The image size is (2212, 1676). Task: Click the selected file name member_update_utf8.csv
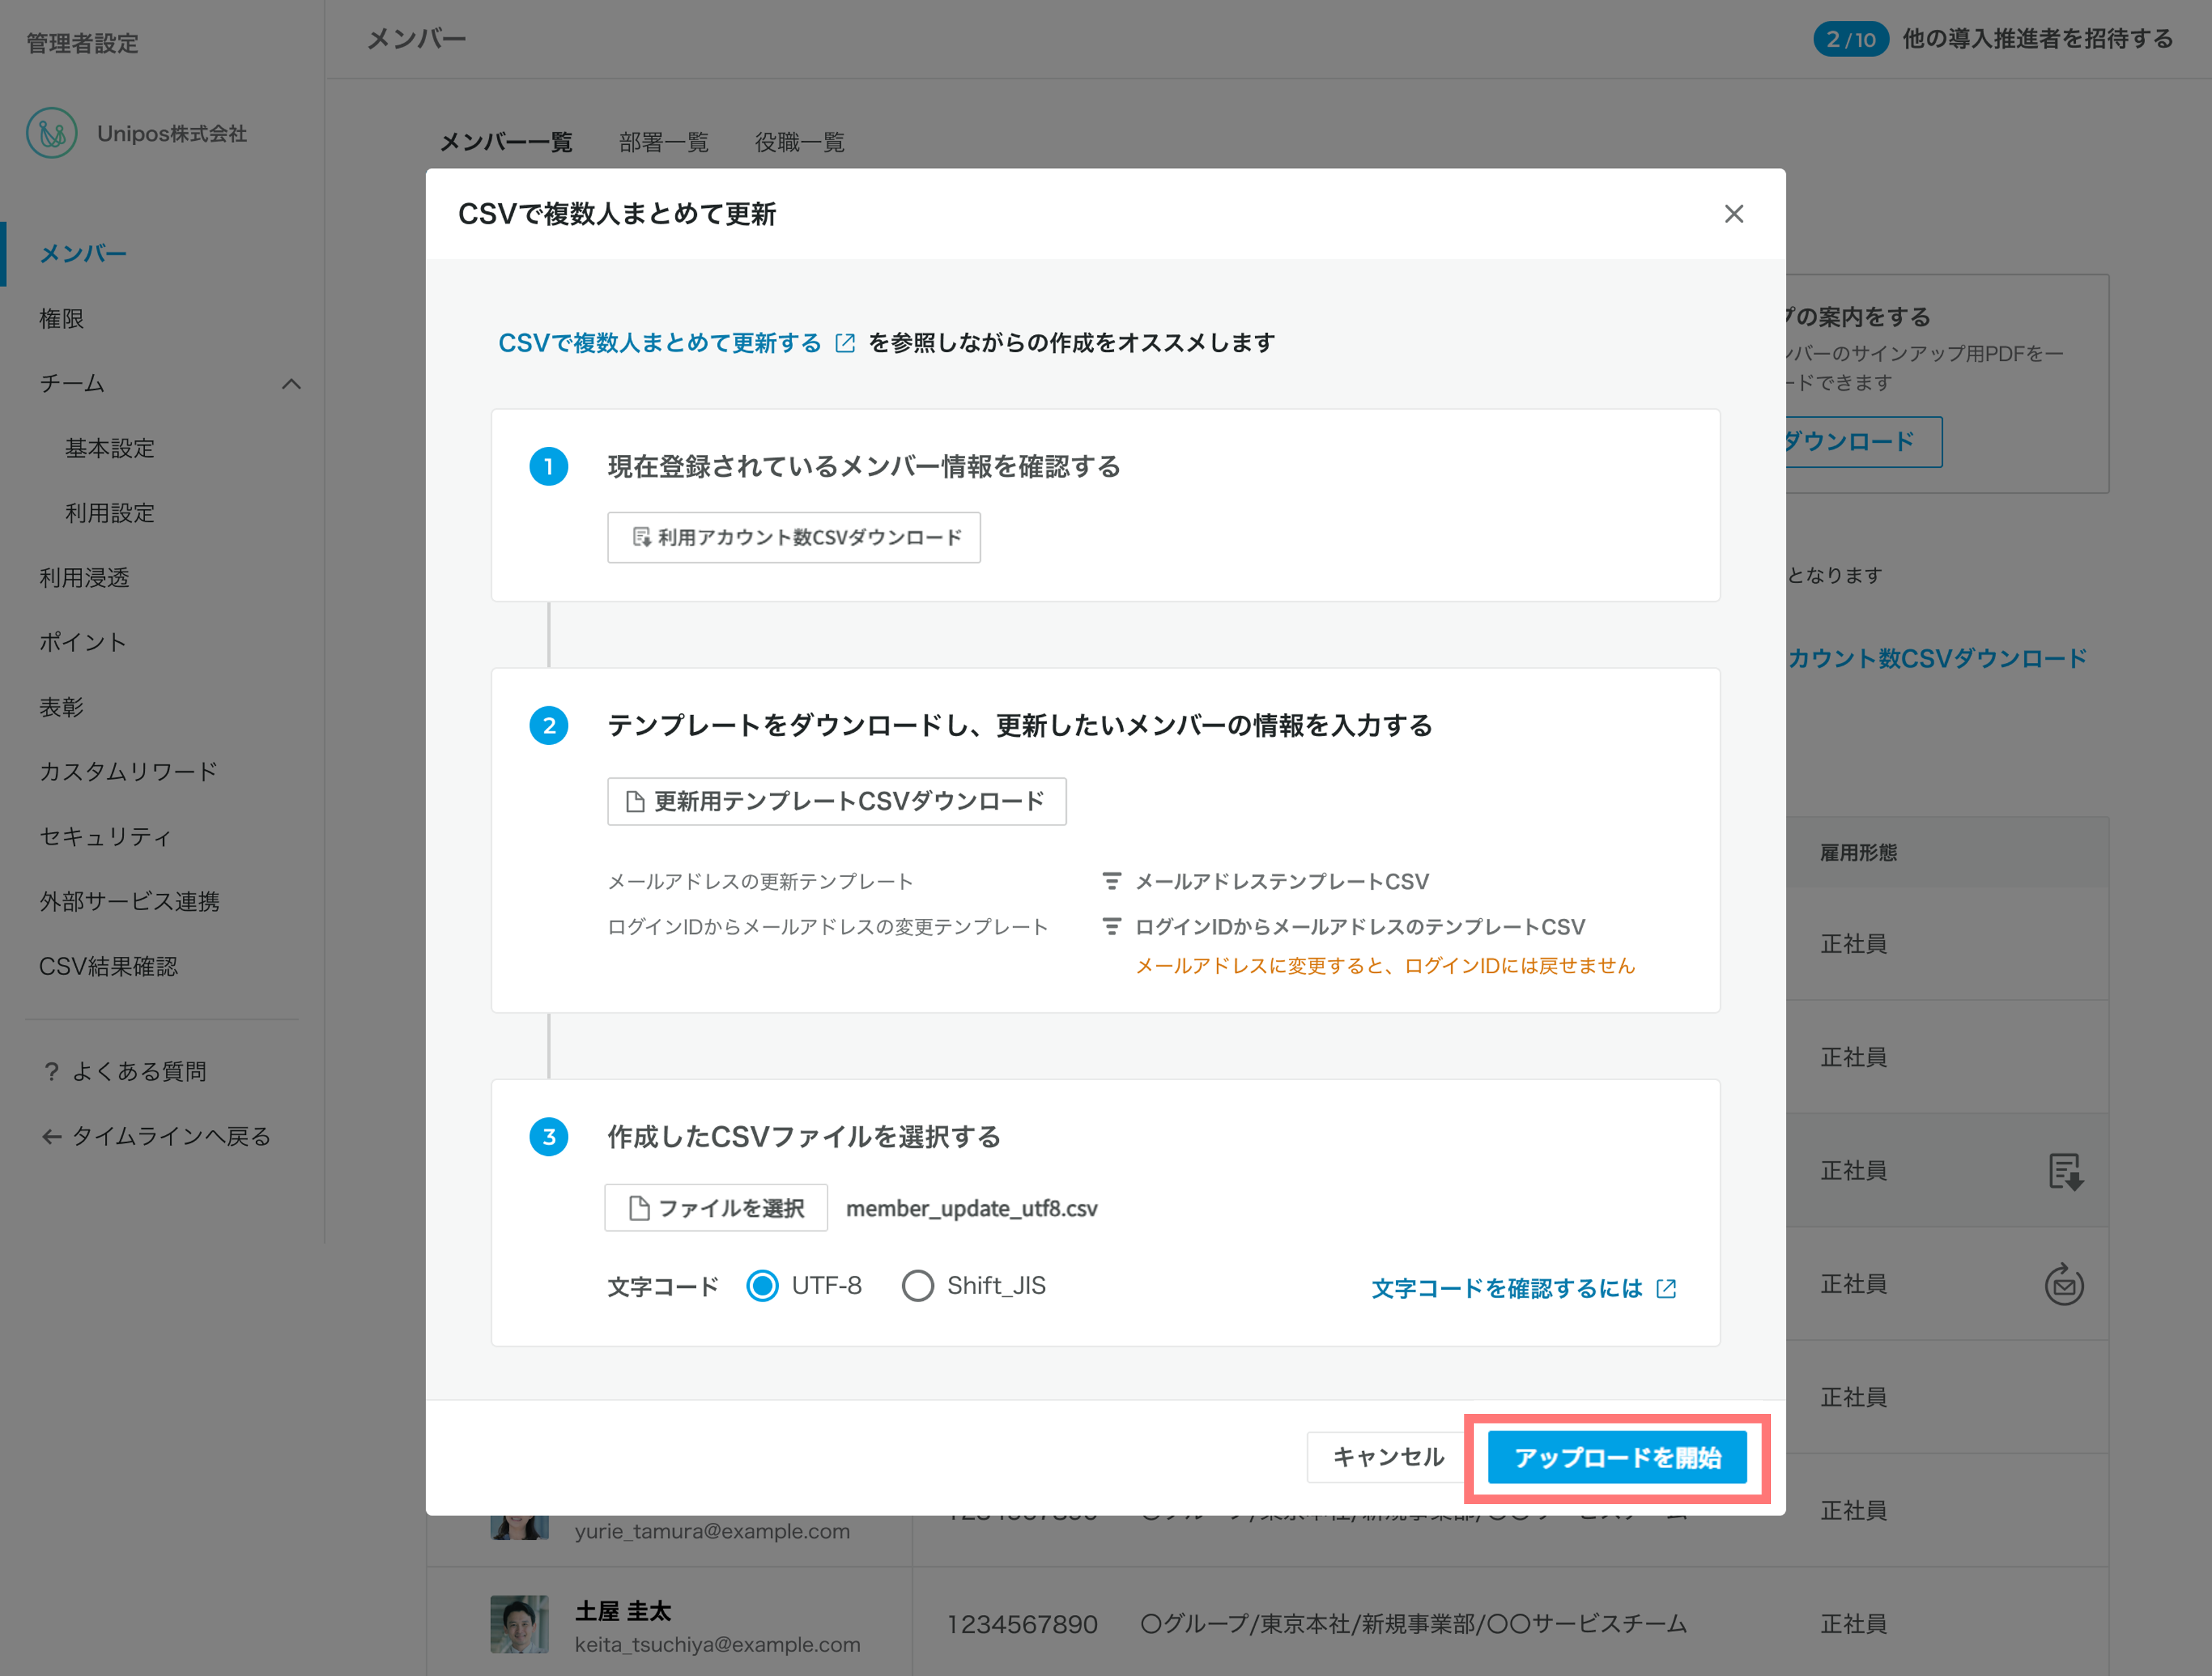(972, 1208)
